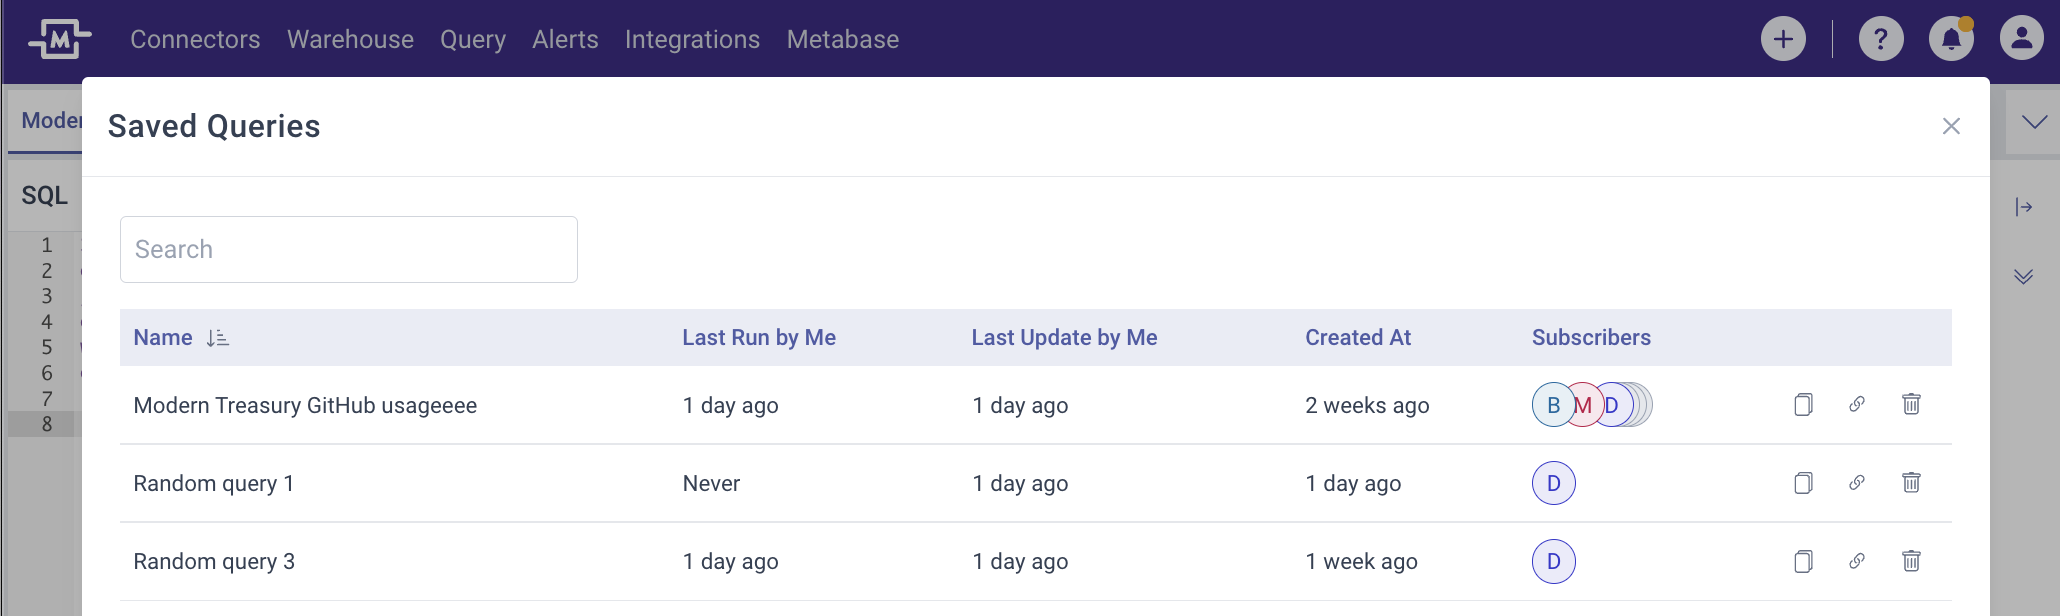Image resolution: width=2060 pixels, height=616 pixels.
Task: Copy the Random query 3 row
Action: click(x=1803, y=561)
